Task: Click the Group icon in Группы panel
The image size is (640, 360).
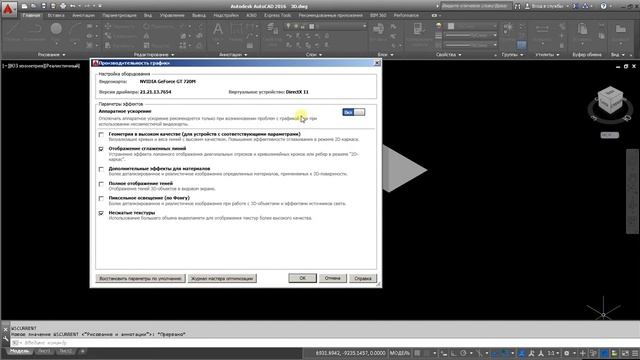Action: tap(508, 29)
